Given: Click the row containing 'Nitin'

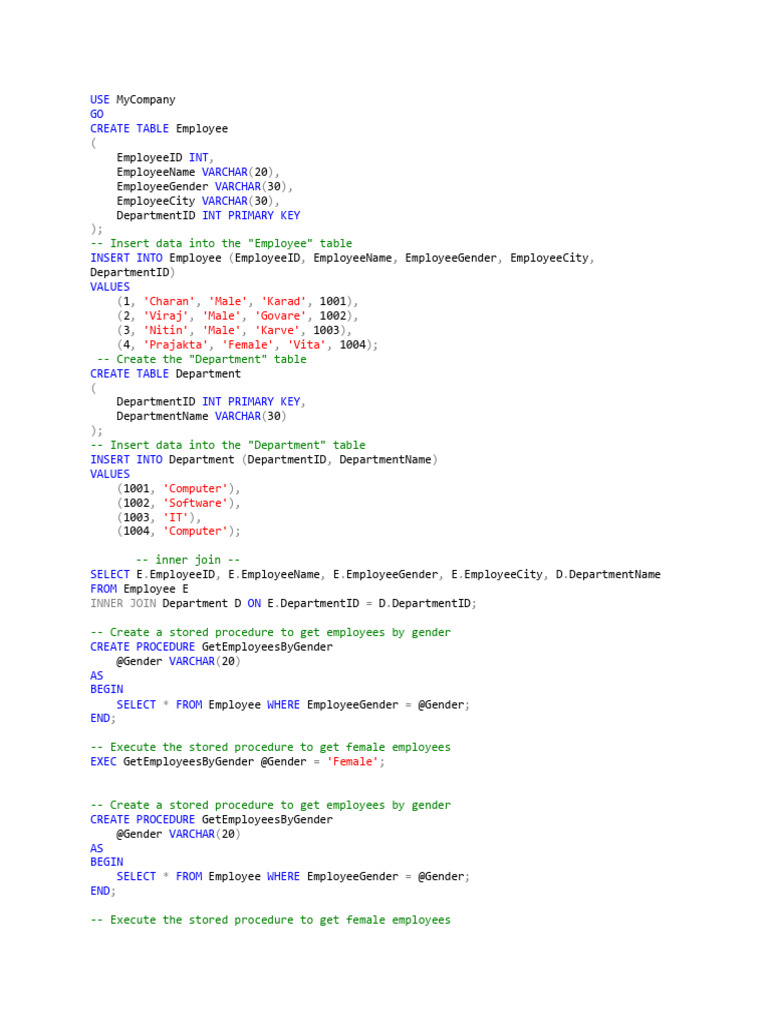Looking at the screenshot, I should 234,330.
